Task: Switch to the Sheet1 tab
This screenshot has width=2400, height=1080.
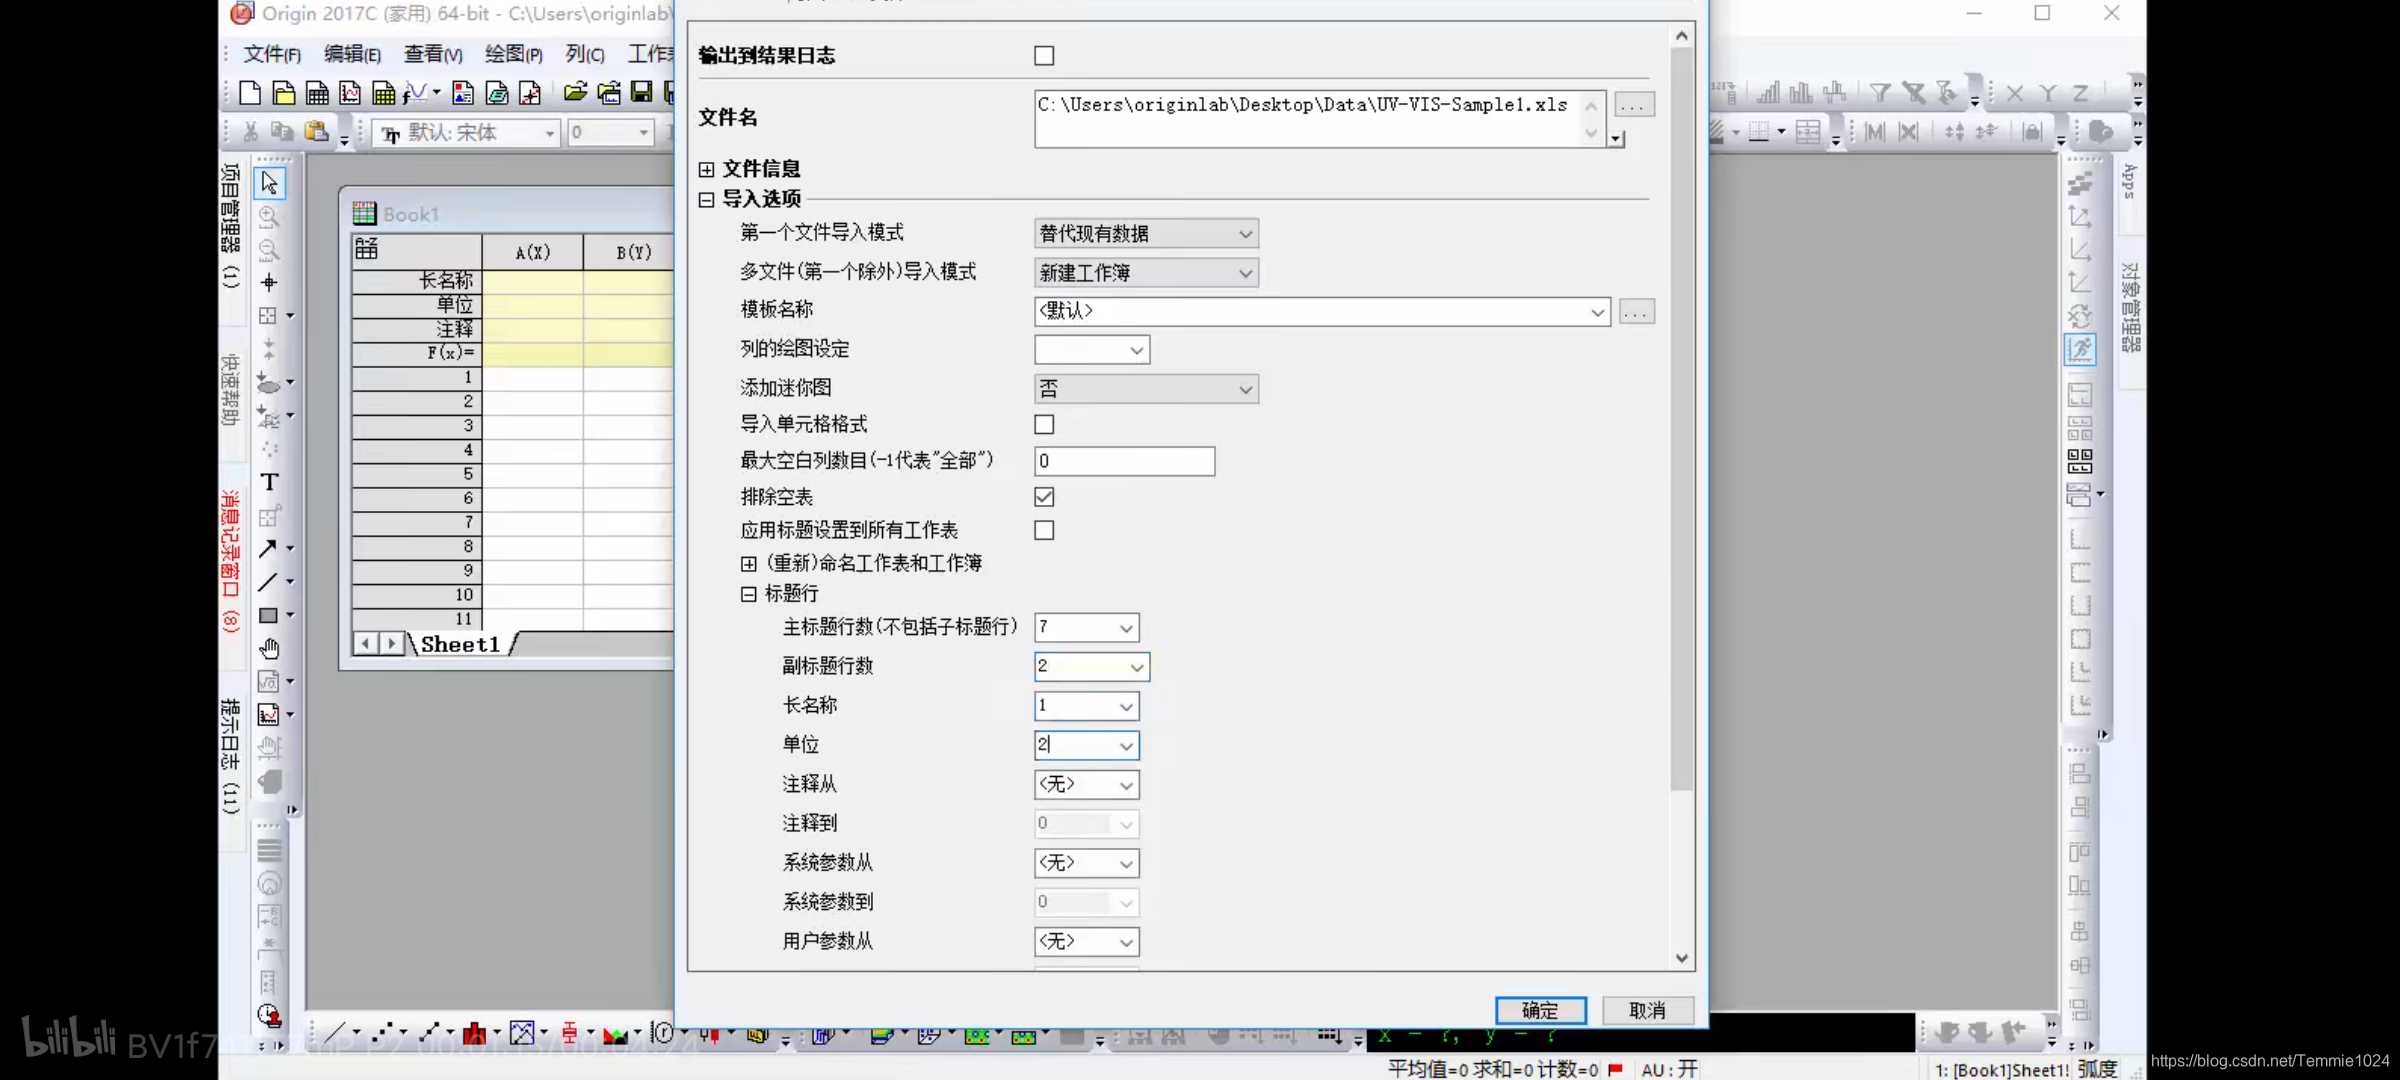Action: coord(459,645)
